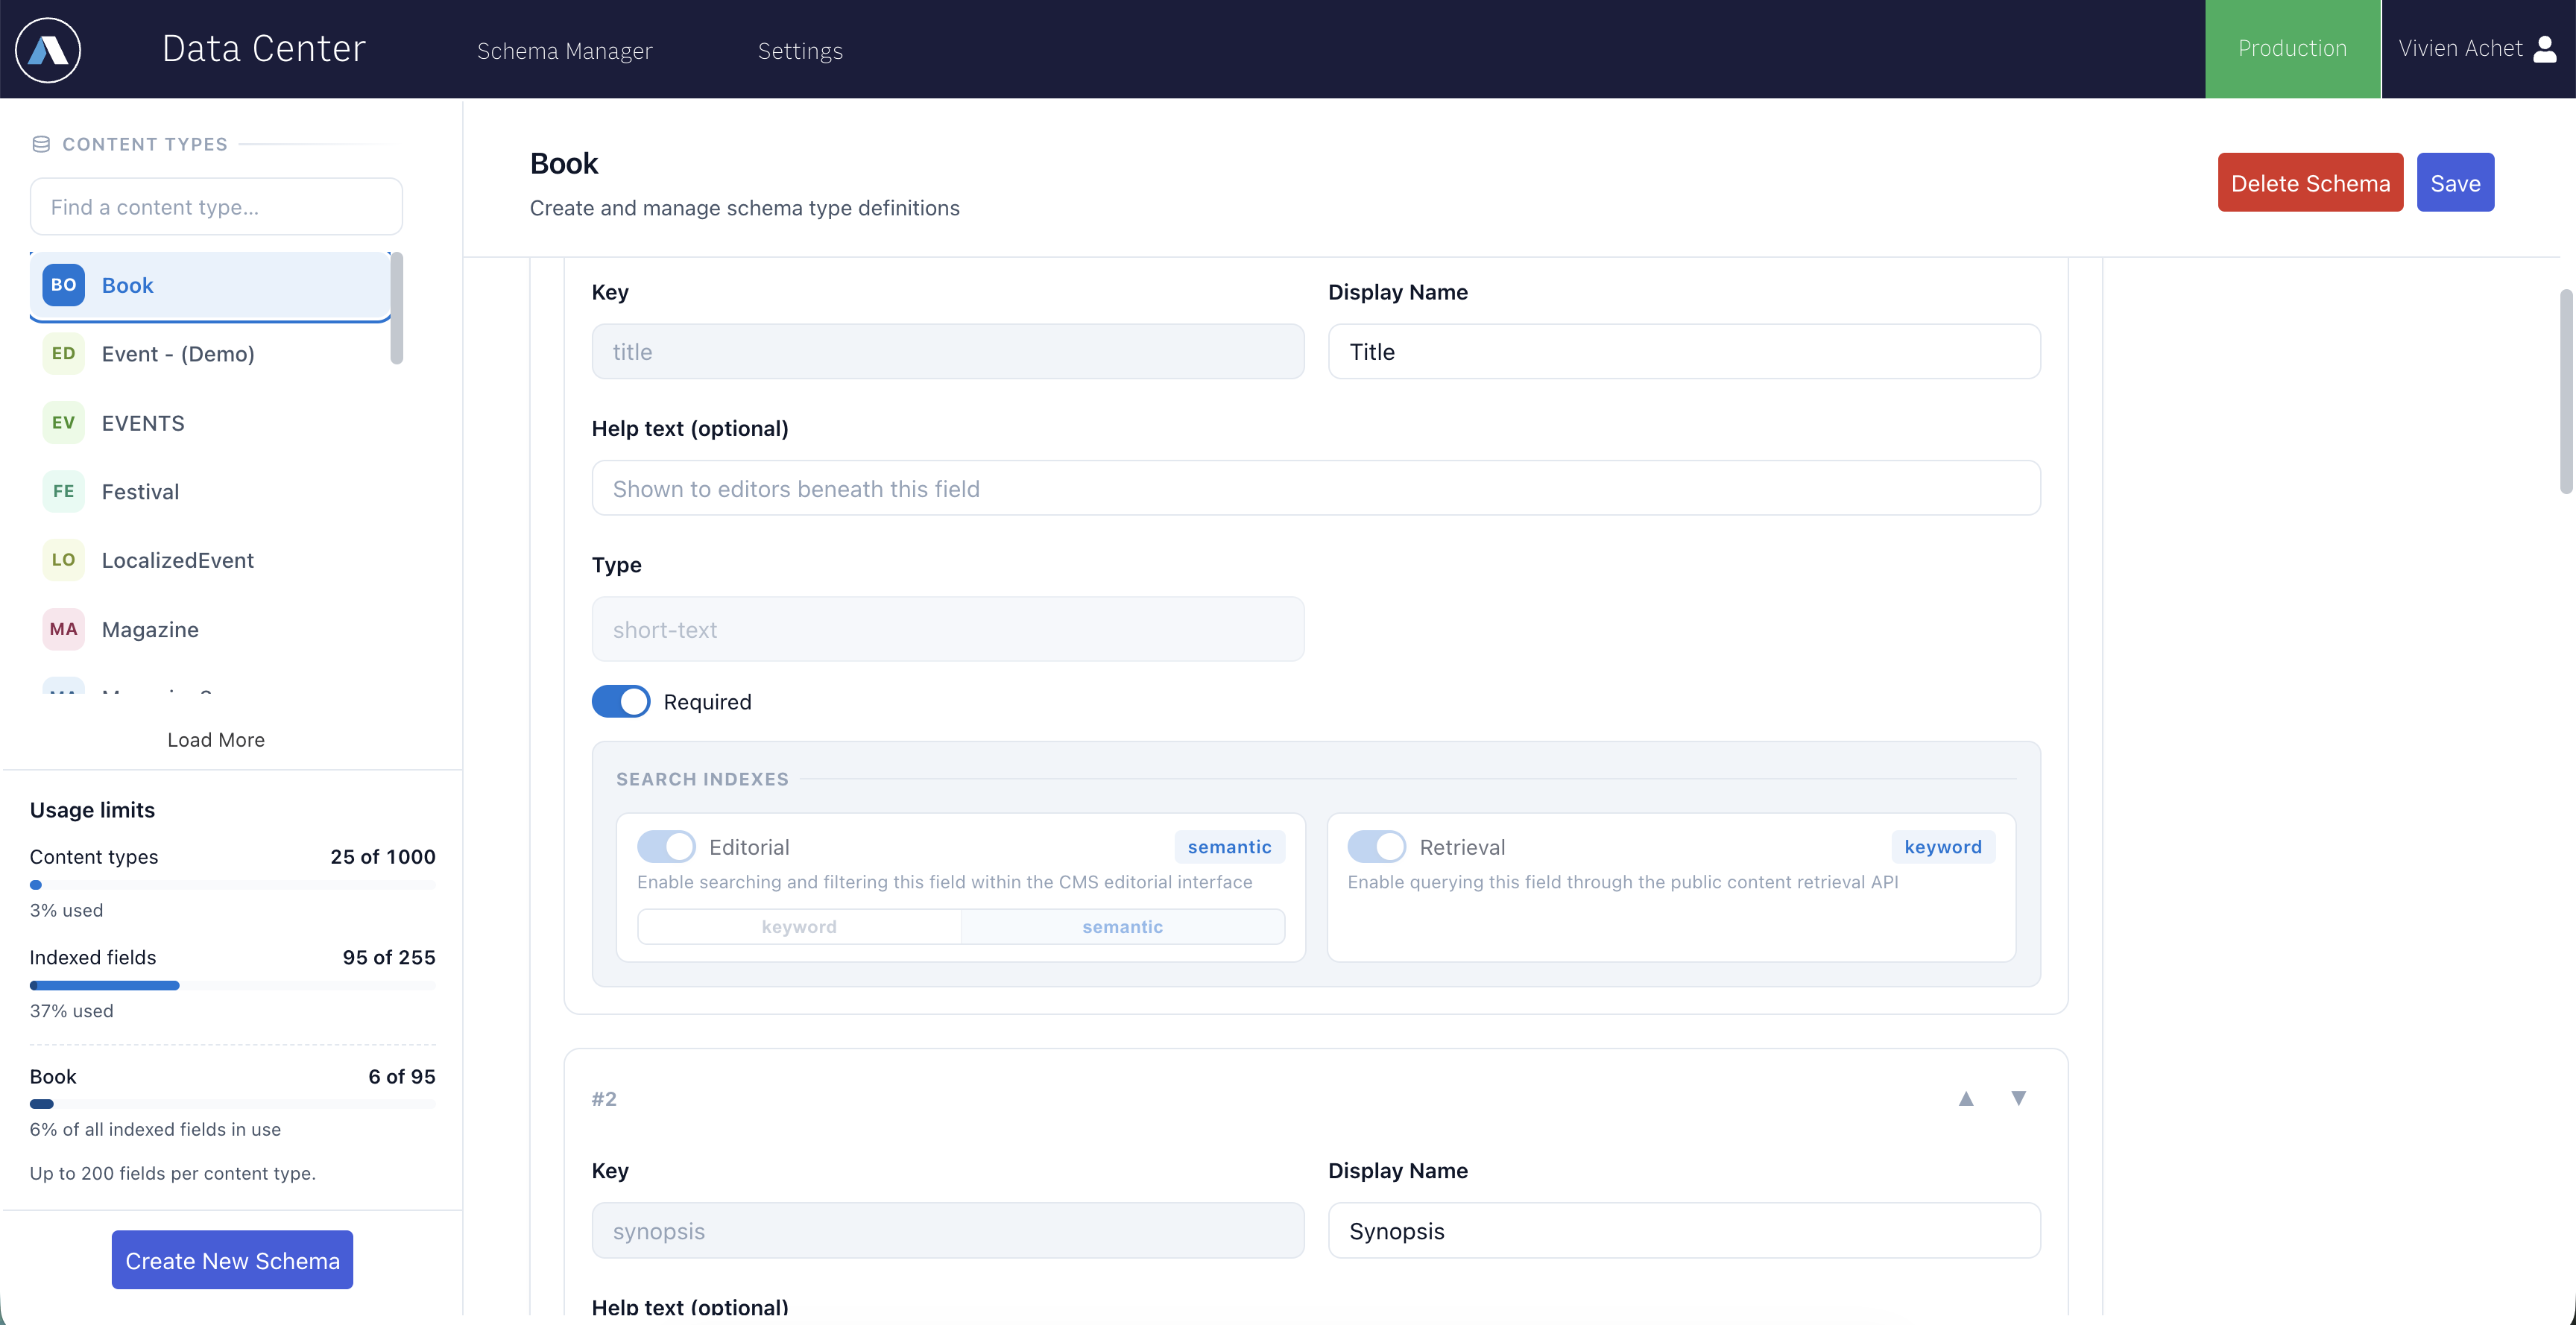Click the FE badge for Festival

click(63, 491)
